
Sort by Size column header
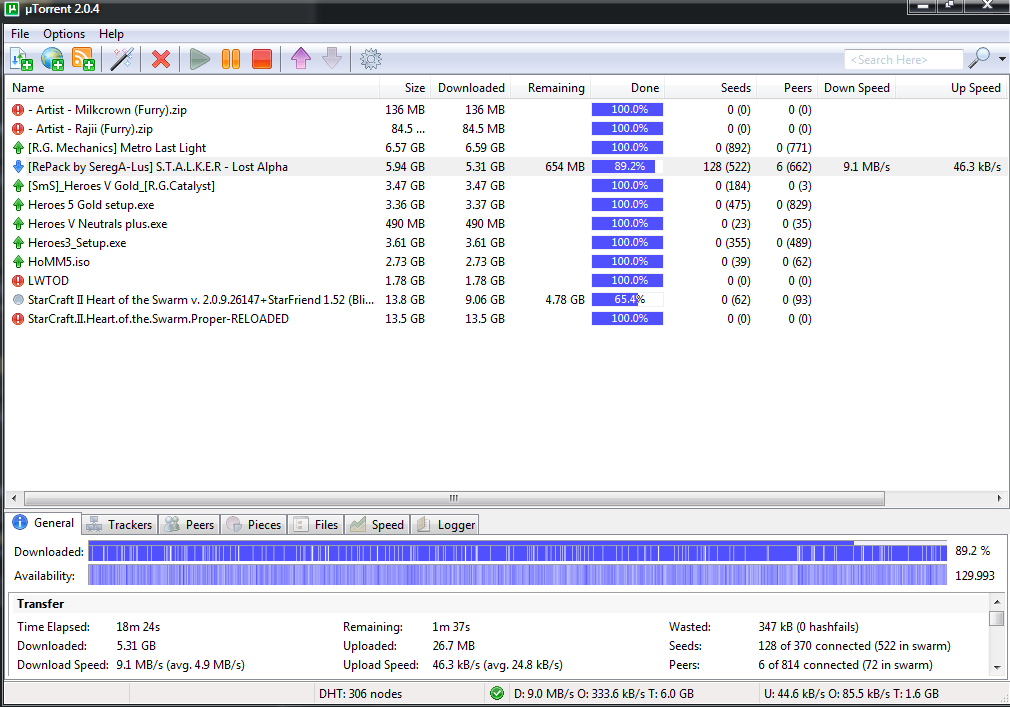405,88
